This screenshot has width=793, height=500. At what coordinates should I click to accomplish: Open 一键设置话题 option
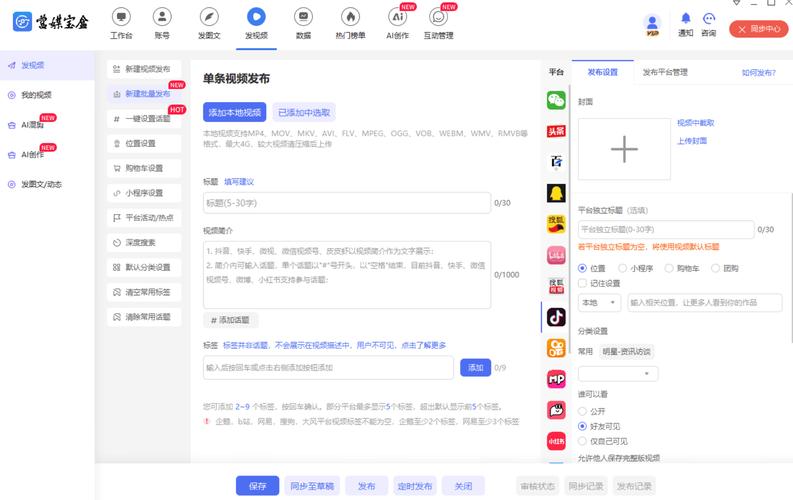pos(144,118)
